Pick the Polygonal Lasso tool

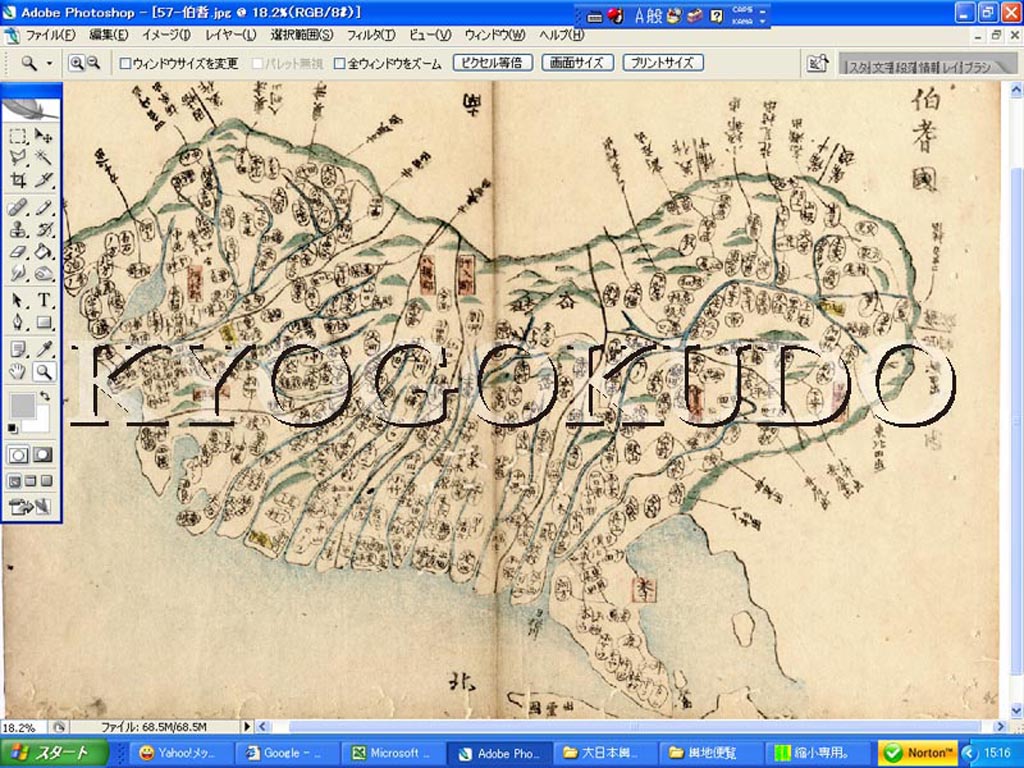point(18,157)
